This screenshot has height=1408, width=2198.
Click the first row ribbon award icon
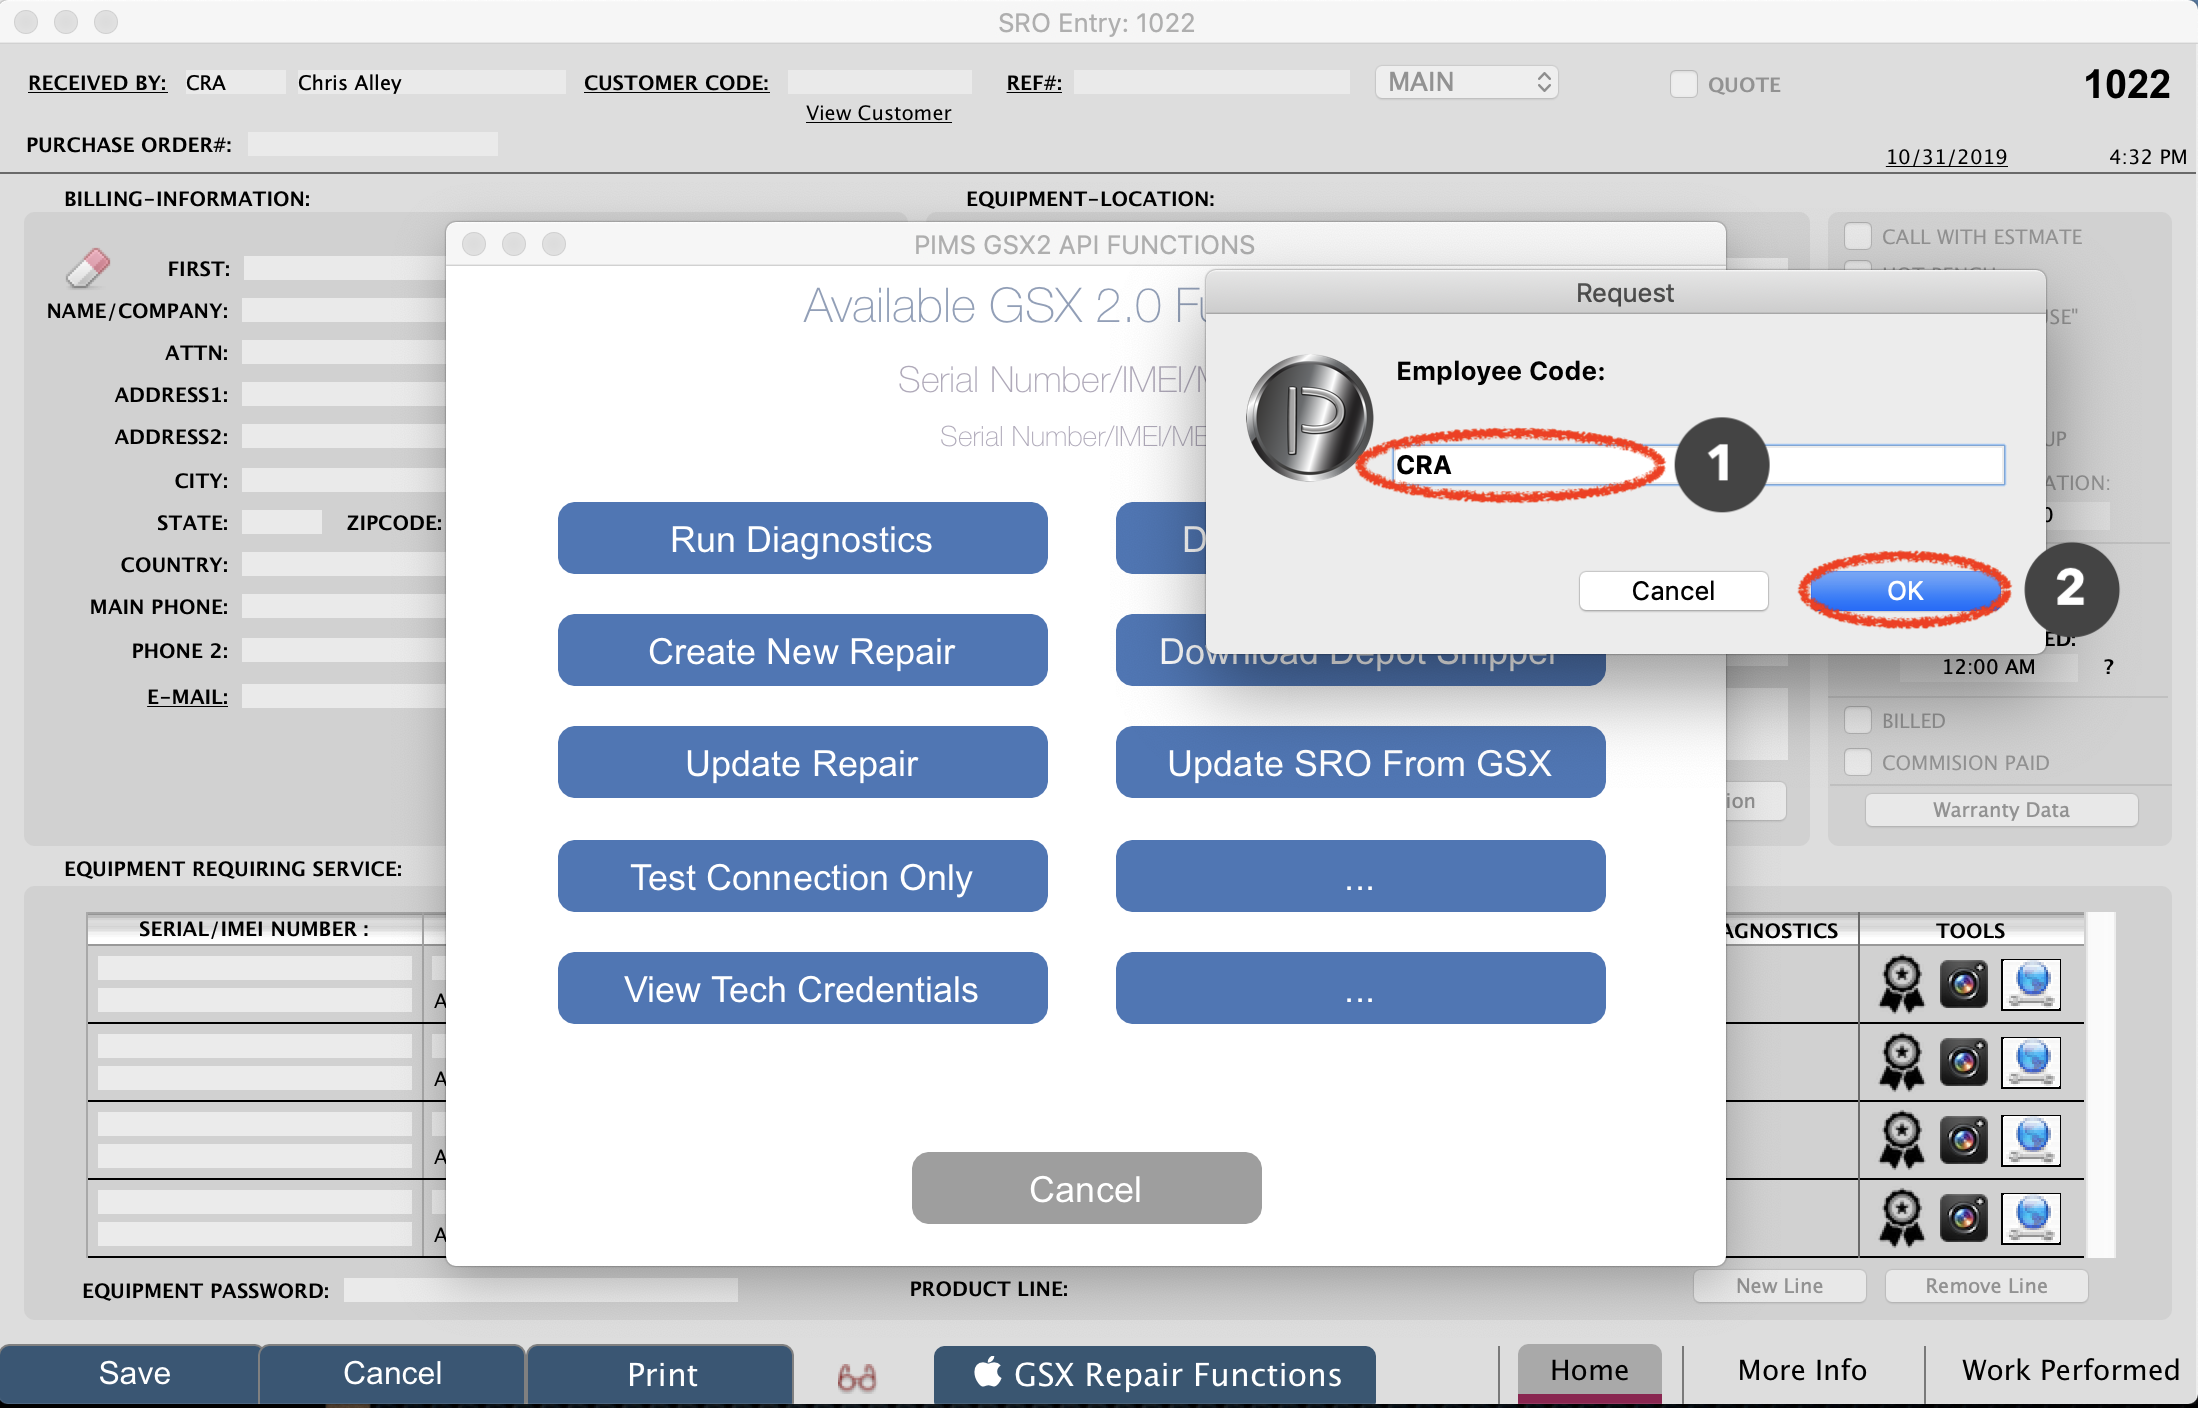pyautogui.click(x=1901, y=984)
